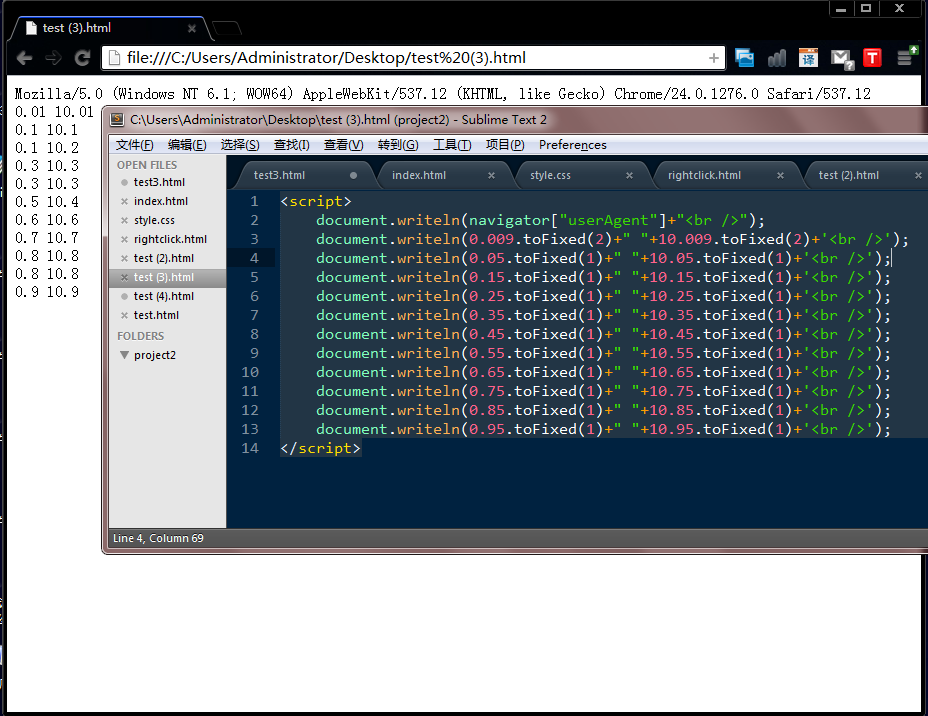Open the blue screenshot extension icon
Viewport: 928px width, 716px height.
point(744,58)
